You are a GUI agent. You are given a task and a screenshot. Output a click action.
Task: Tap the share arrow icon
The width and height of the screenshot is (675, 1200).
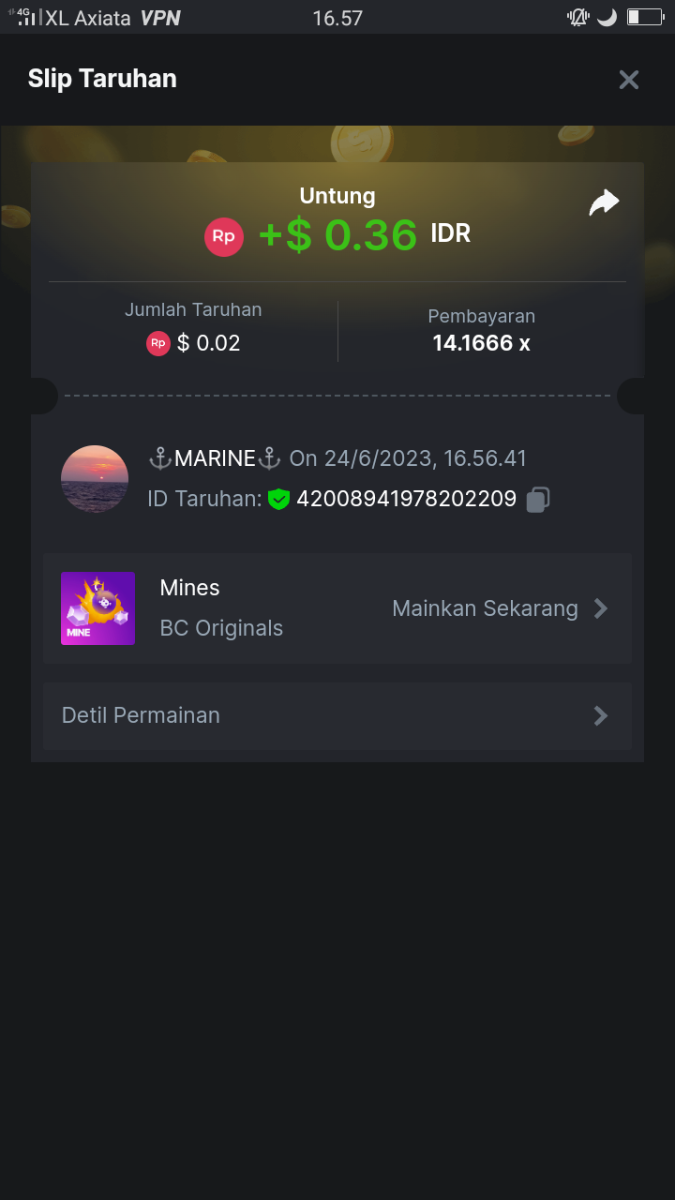[603, 204]
